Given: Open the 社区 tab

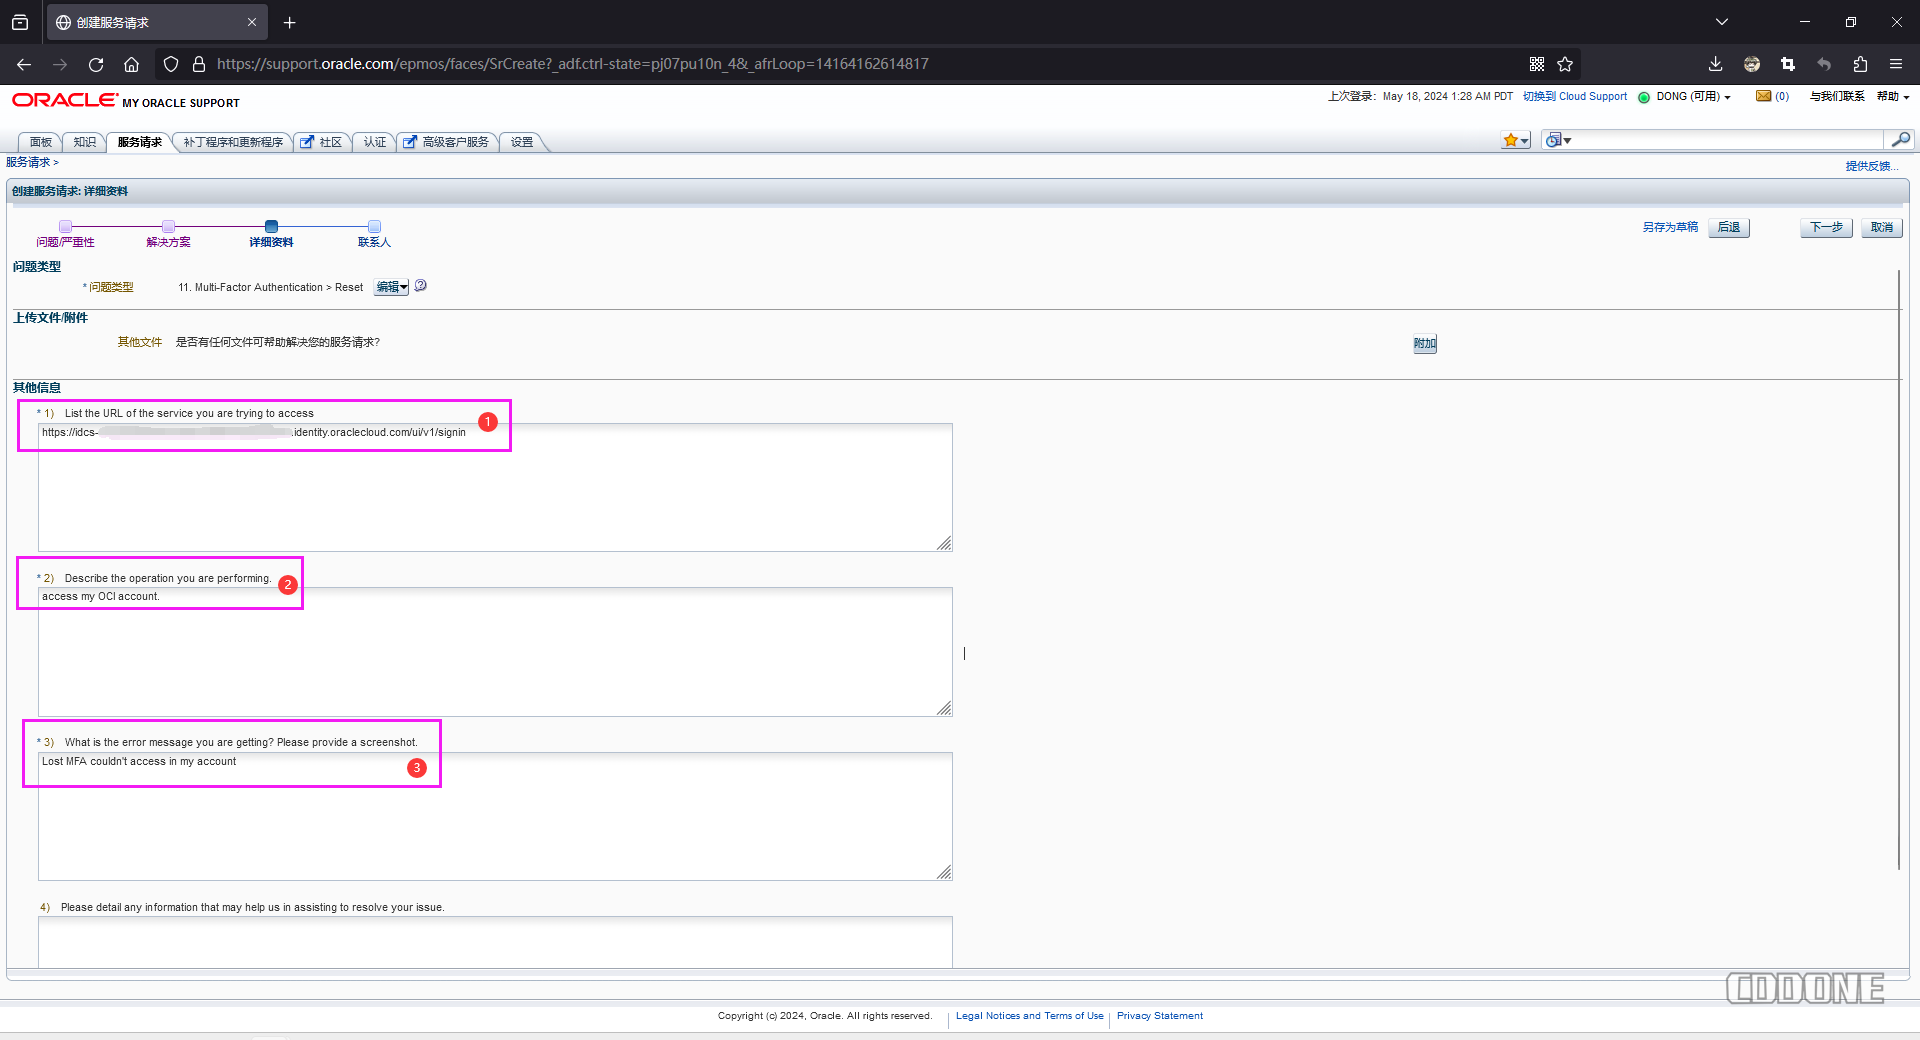Looking at the screenshot, I should pos(322,142).
